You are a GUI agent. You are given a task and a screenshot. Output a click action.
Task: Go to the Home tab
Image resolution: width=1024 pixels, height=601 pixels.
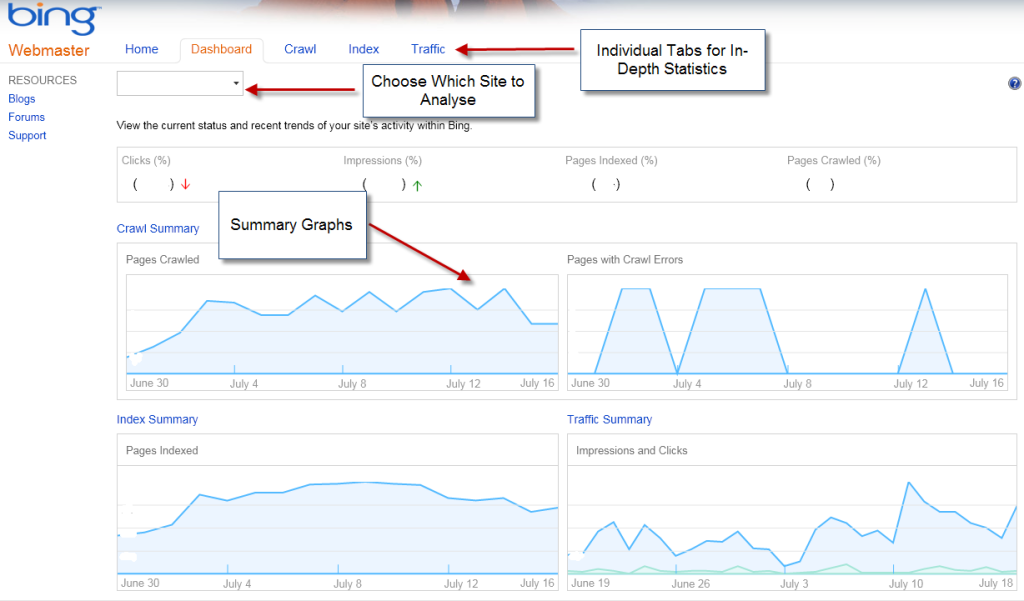click(x=142, y=49)
